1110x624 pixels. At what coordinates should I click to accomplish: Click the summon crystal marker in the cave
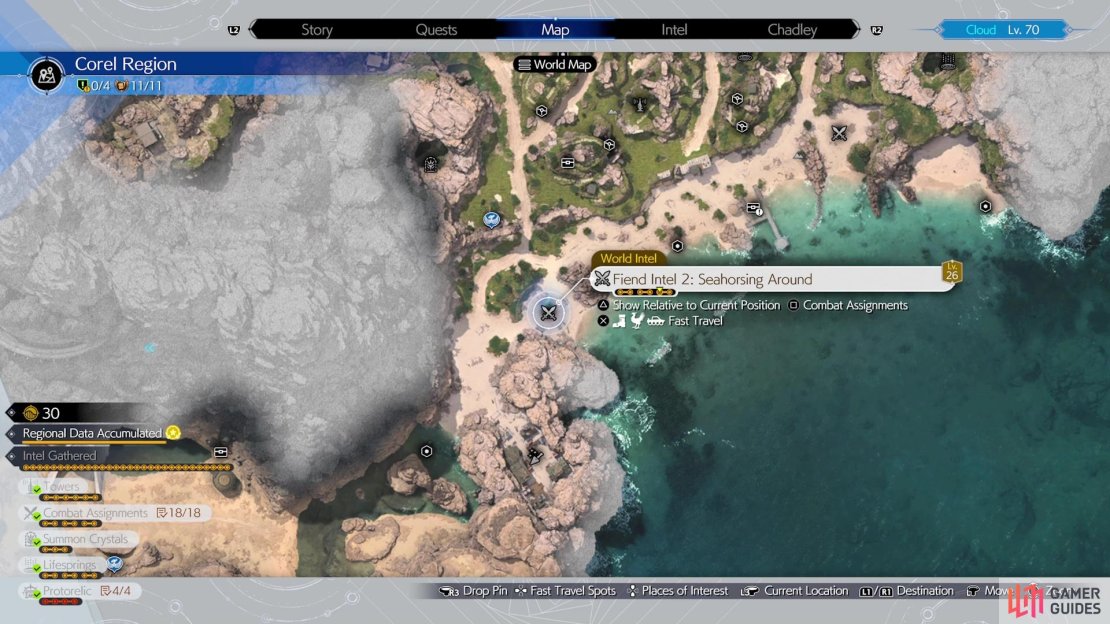430,164
